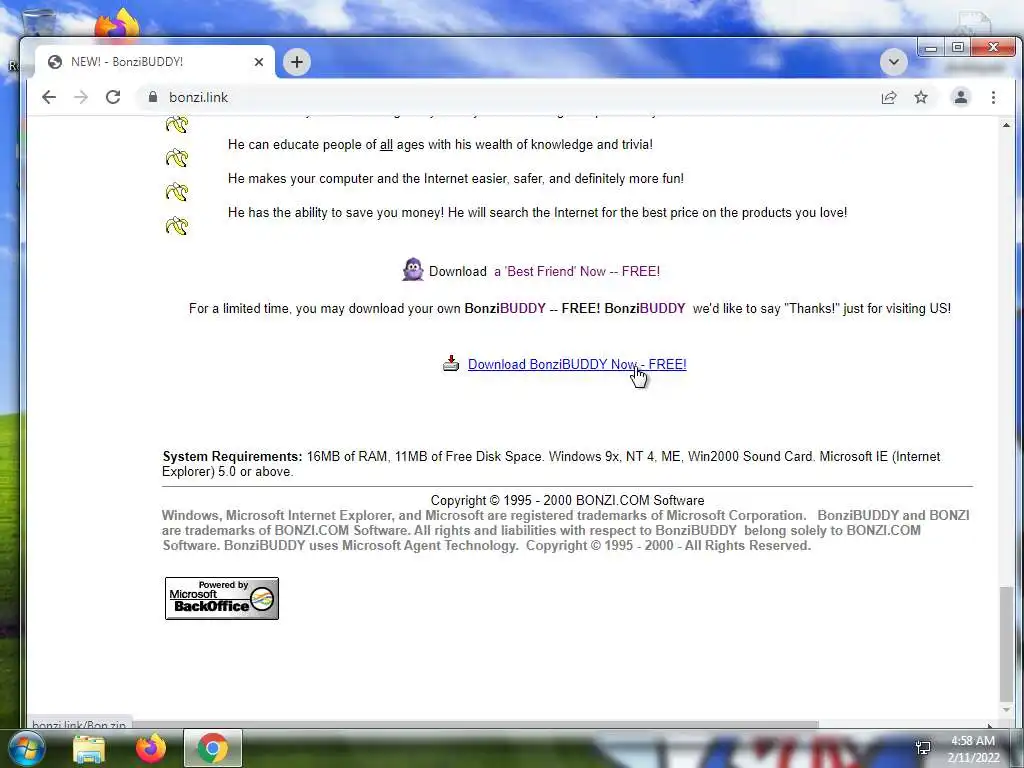Launch Firefox from the taskbar

(x=151, y=748)
